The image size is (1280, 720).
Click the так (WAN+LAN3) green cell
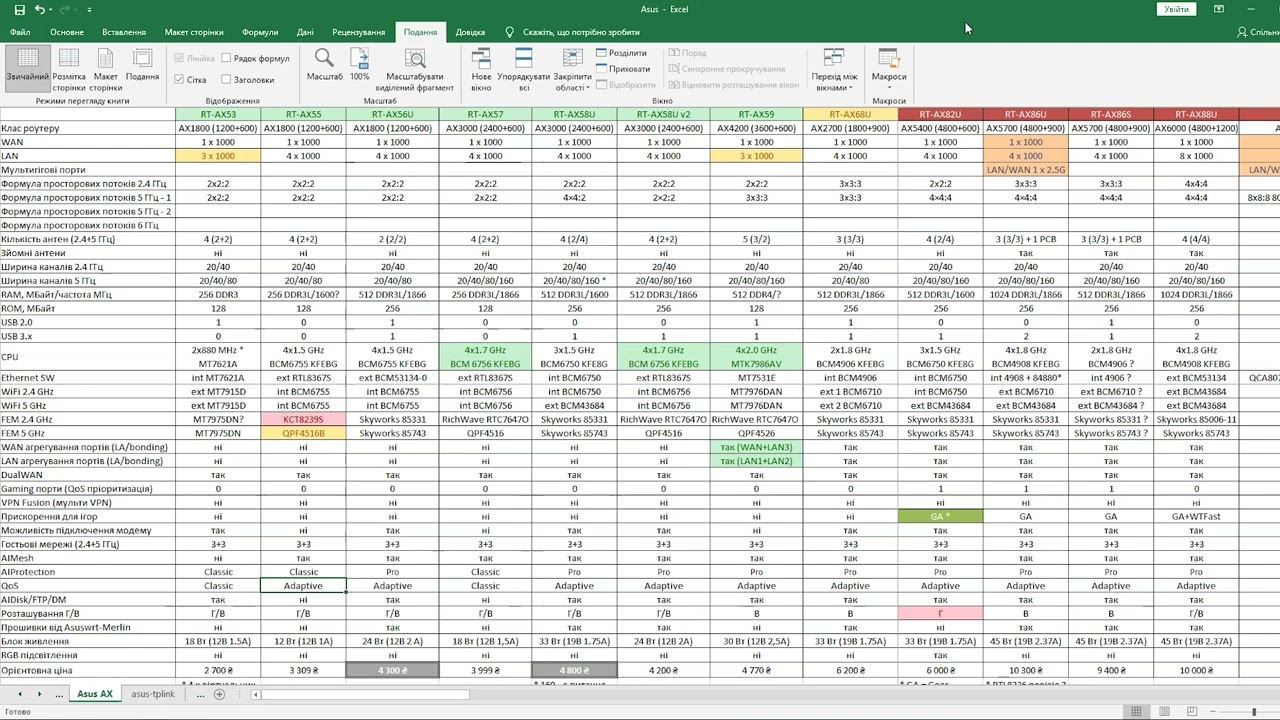point(756,447)
